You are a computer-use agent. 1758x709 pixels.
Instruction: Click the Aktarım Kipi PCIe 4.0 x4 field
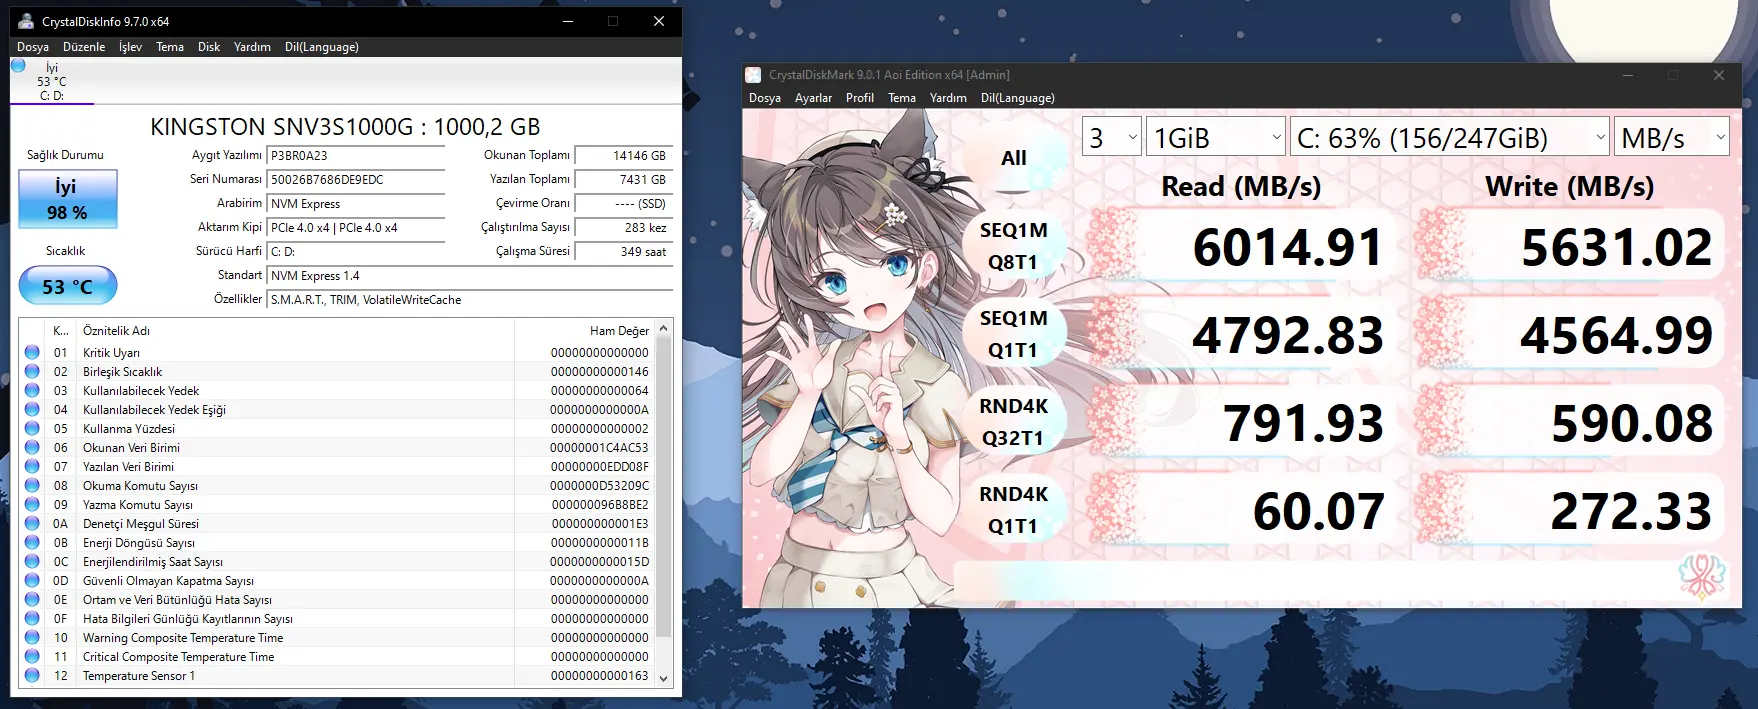coord(356,228)
